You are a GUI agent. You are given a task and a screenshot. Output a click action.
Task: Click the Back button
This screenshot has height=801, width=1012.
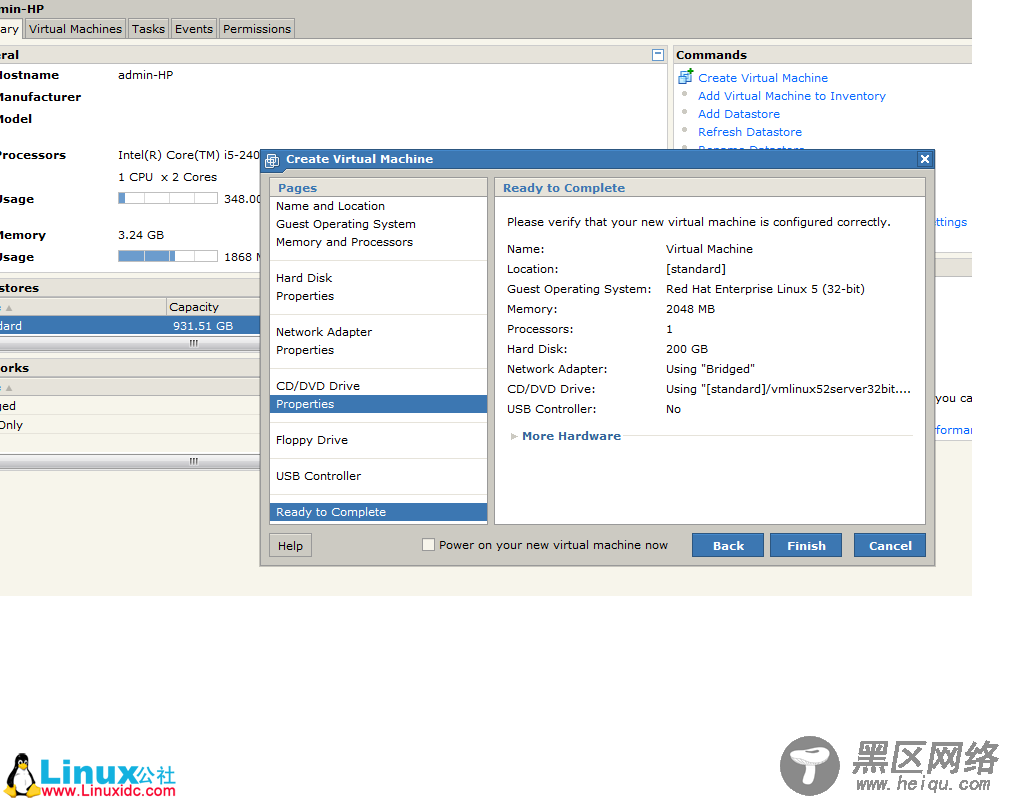click(728, 545)
